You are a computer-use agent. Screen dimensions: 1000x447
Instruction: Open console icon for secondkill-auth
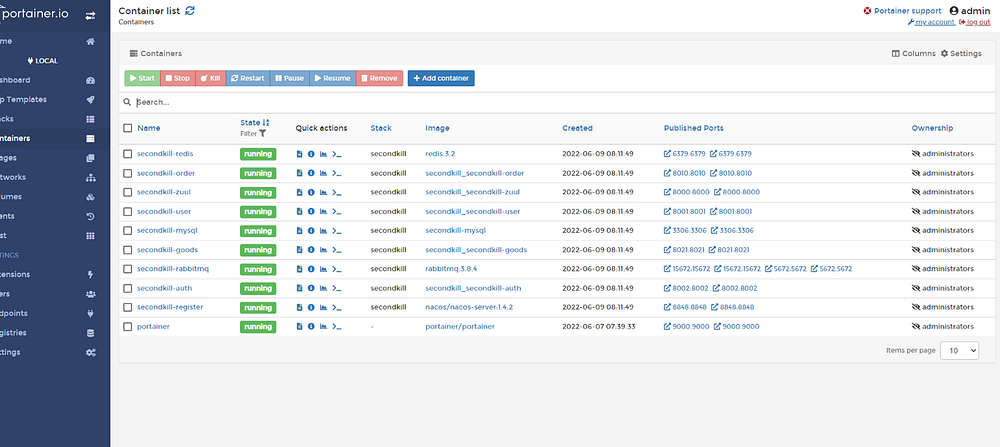click(337, 288)
